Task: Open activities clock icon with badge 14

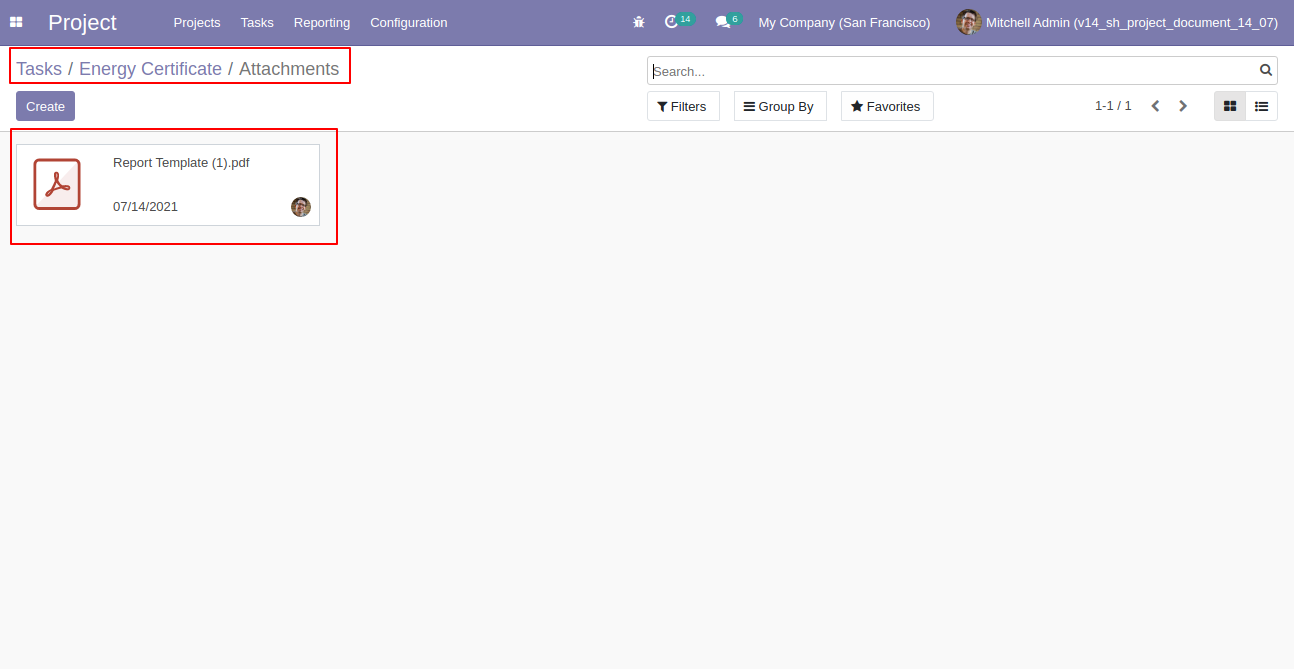Action: (x=678, y=21)
